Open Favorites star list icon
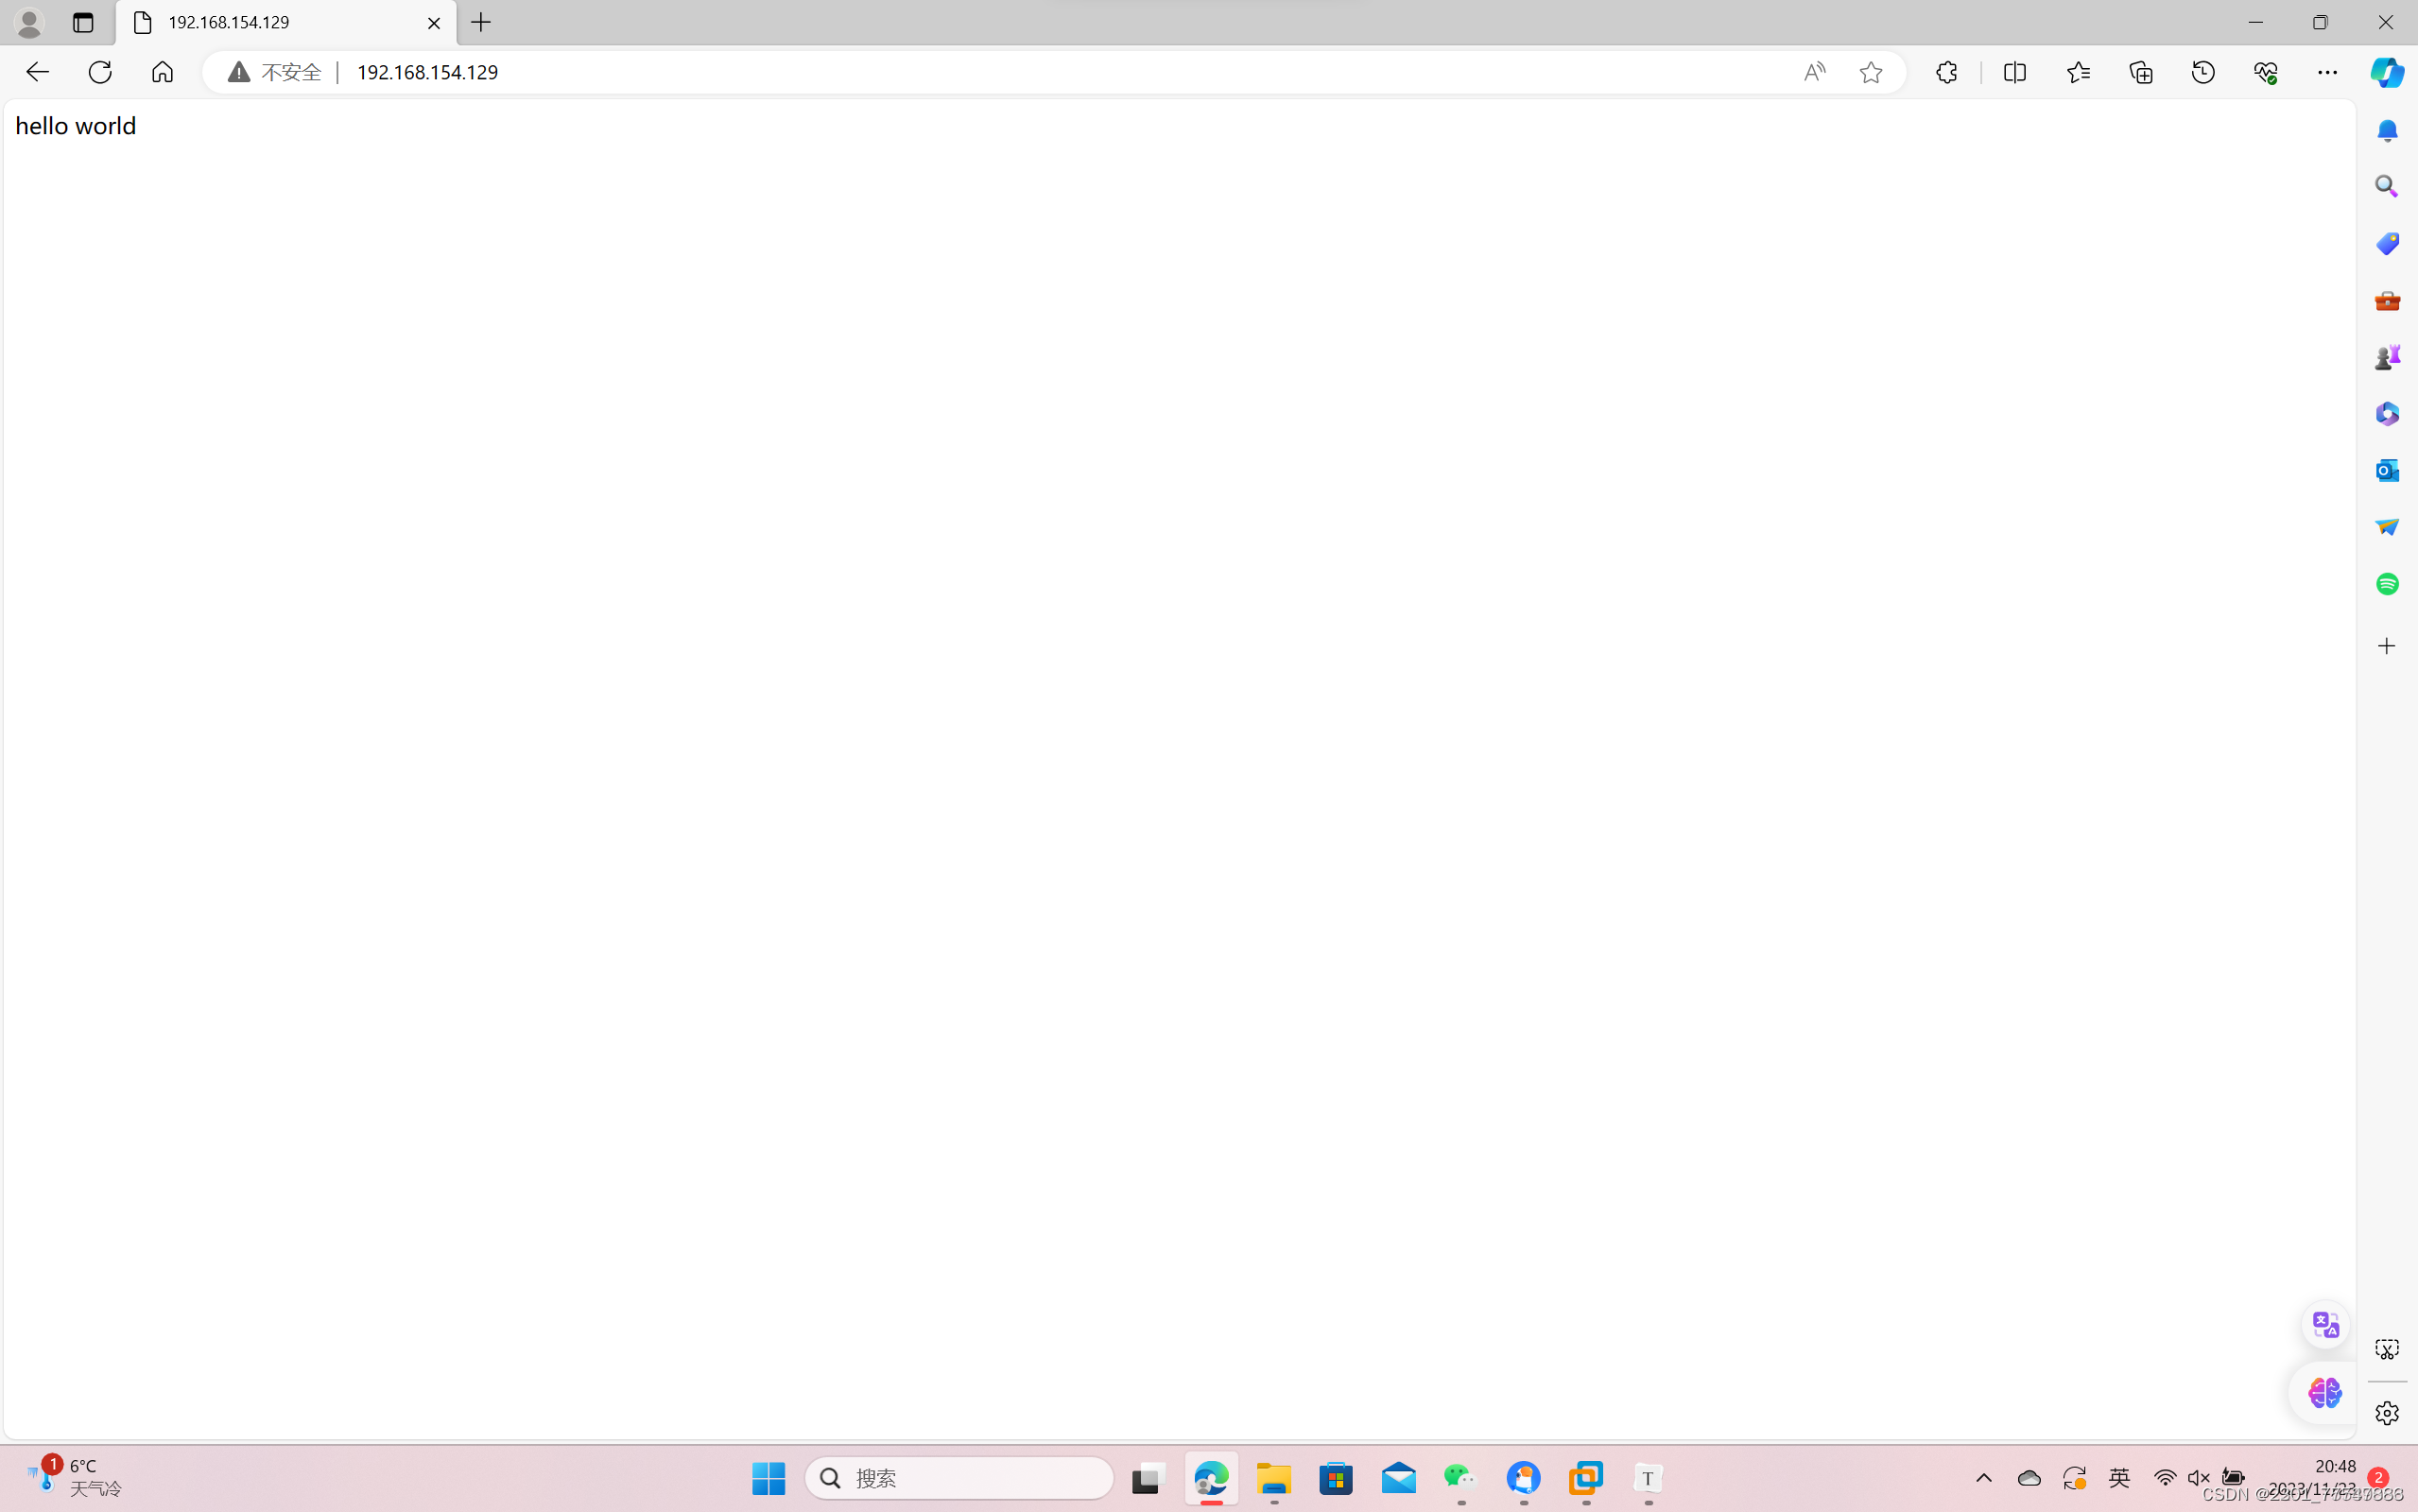Screen dimensions: 2418x1512 pos(2078,72)
